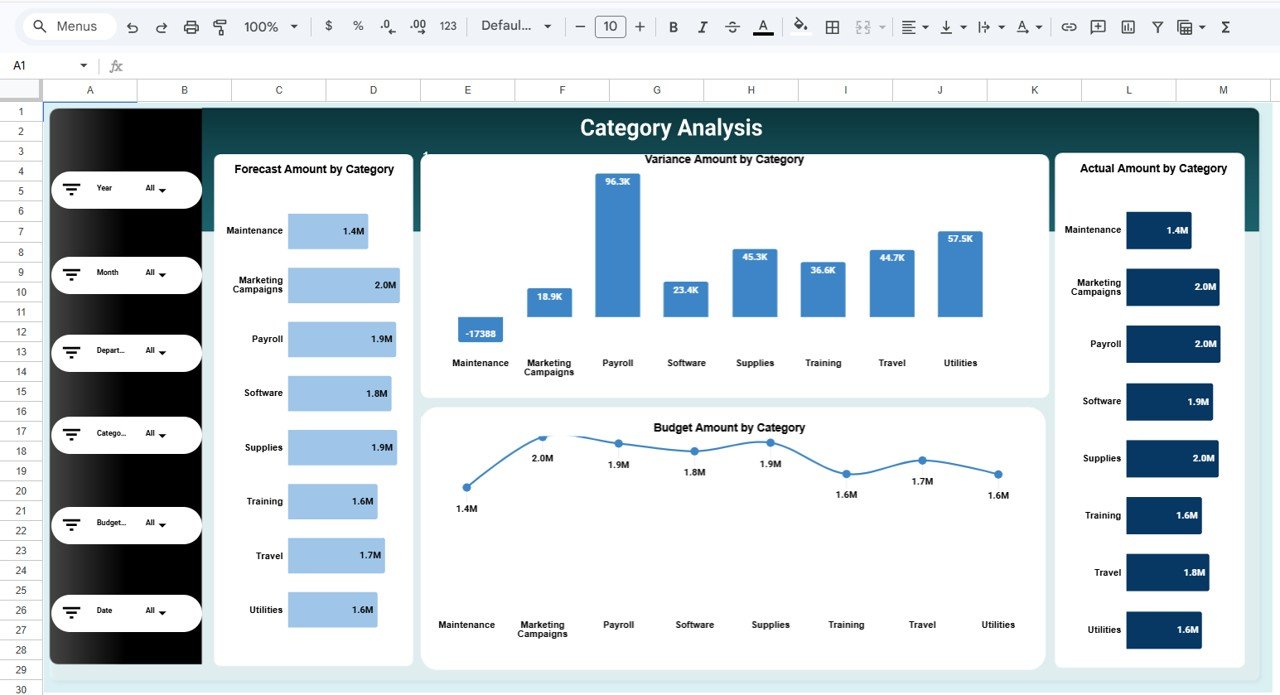Screen dimensions: 1280x695
Task: Format value as currency
Action: click(x=328, y=26)
